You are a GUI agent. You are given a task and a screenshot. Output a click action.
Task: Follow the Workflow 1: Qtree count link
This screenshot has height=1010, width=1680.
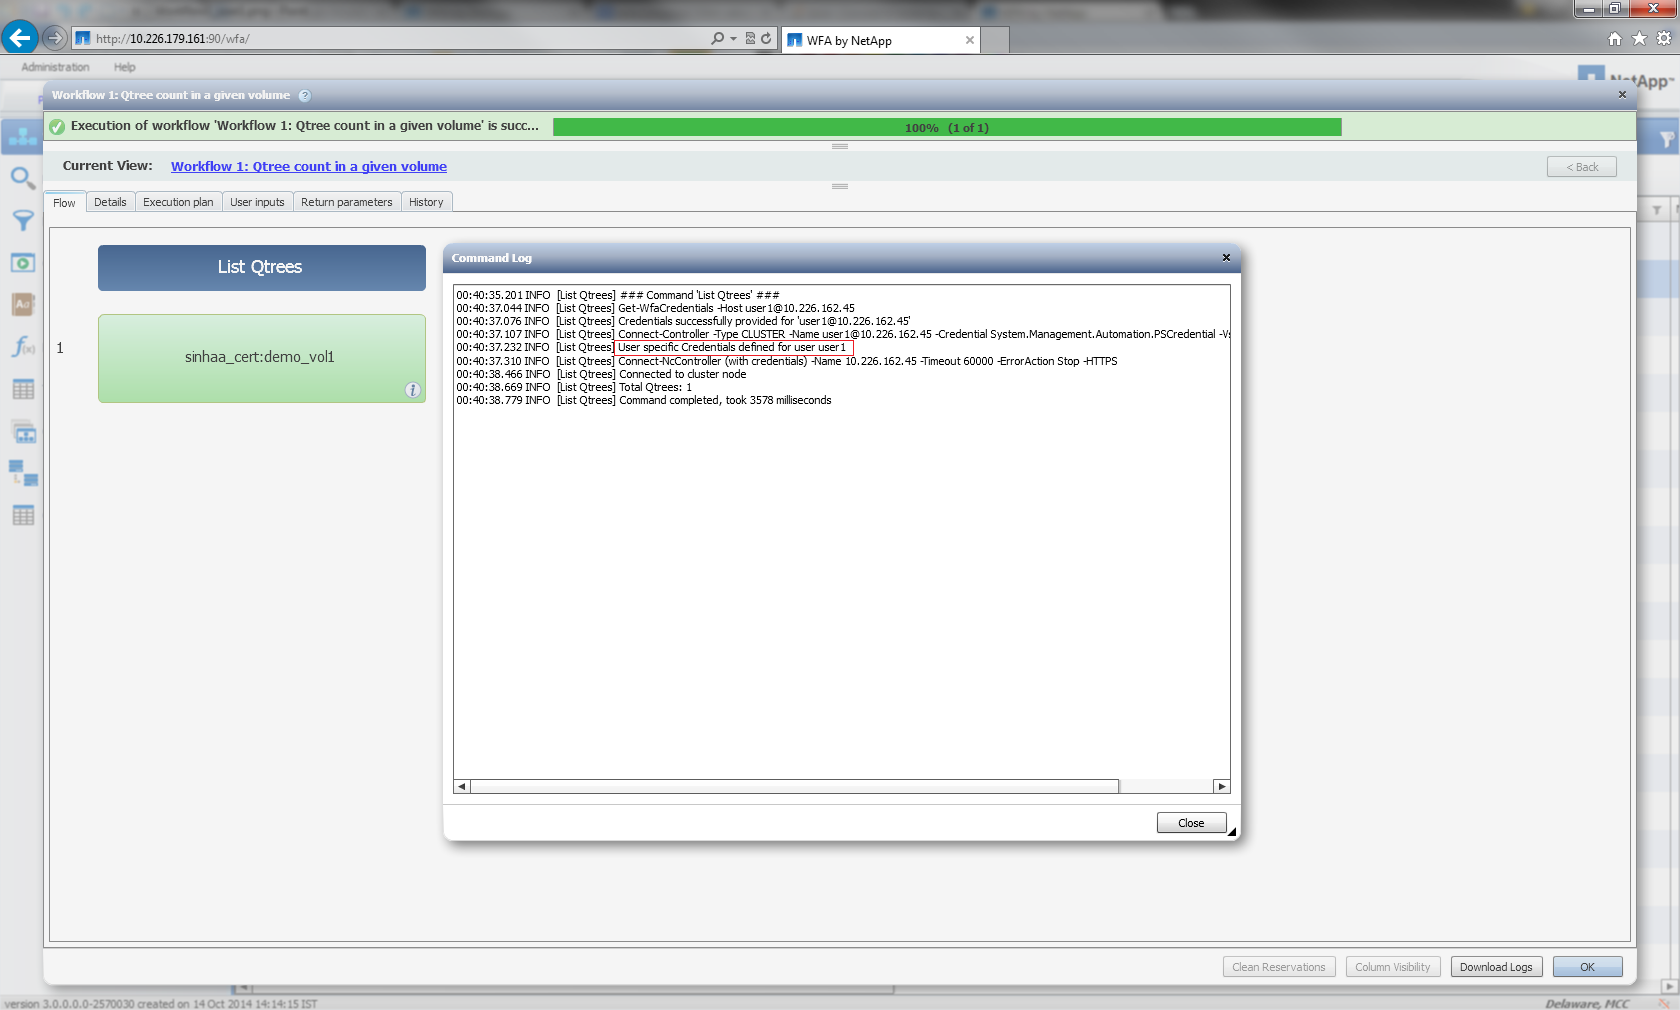309,167
